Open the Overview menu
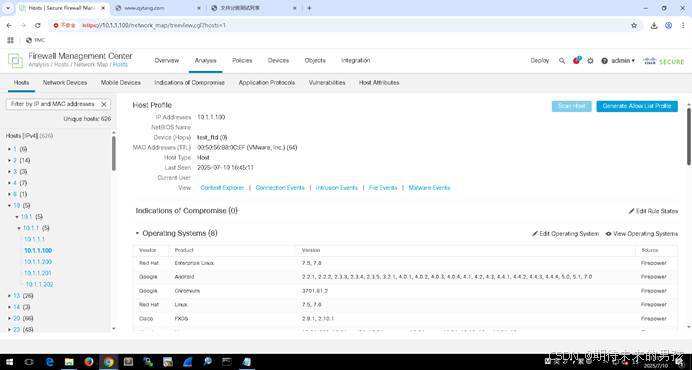 click(x=167, y=60)
